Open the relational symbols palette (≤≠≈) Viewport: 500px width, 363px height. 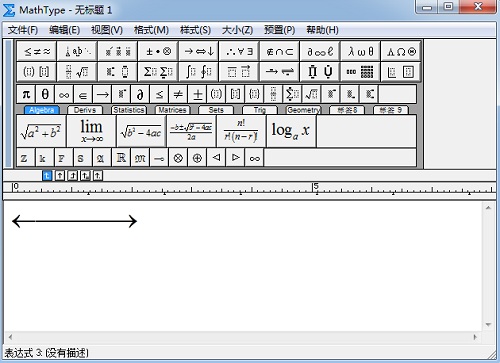(x=37, y=52)
